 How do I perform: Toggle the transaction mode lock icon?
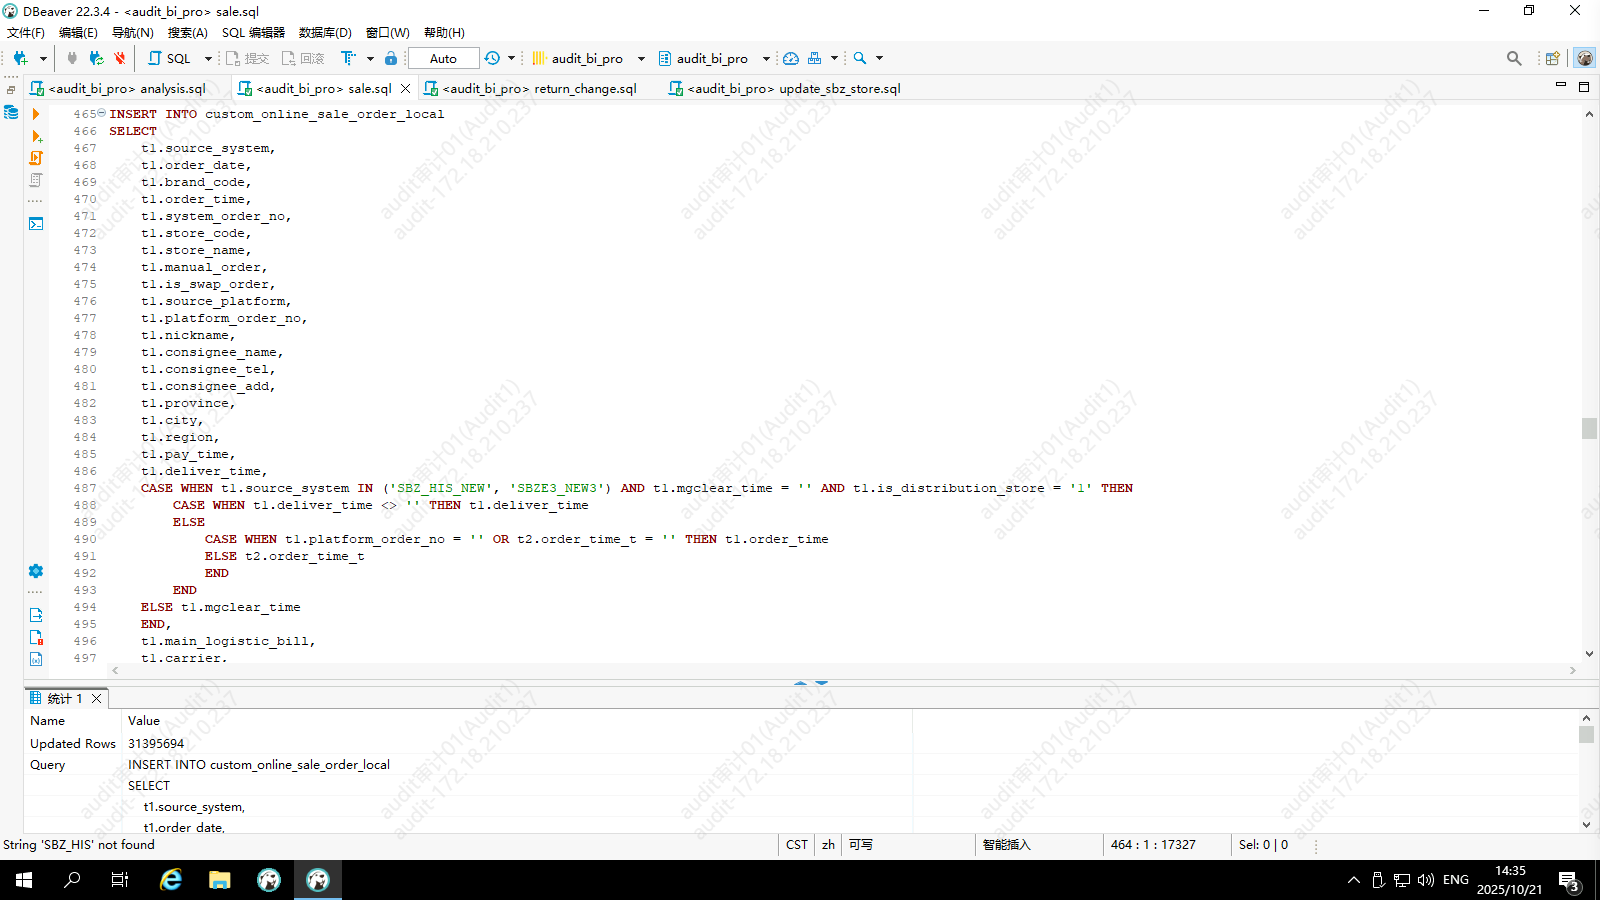(x=391, y=59)
